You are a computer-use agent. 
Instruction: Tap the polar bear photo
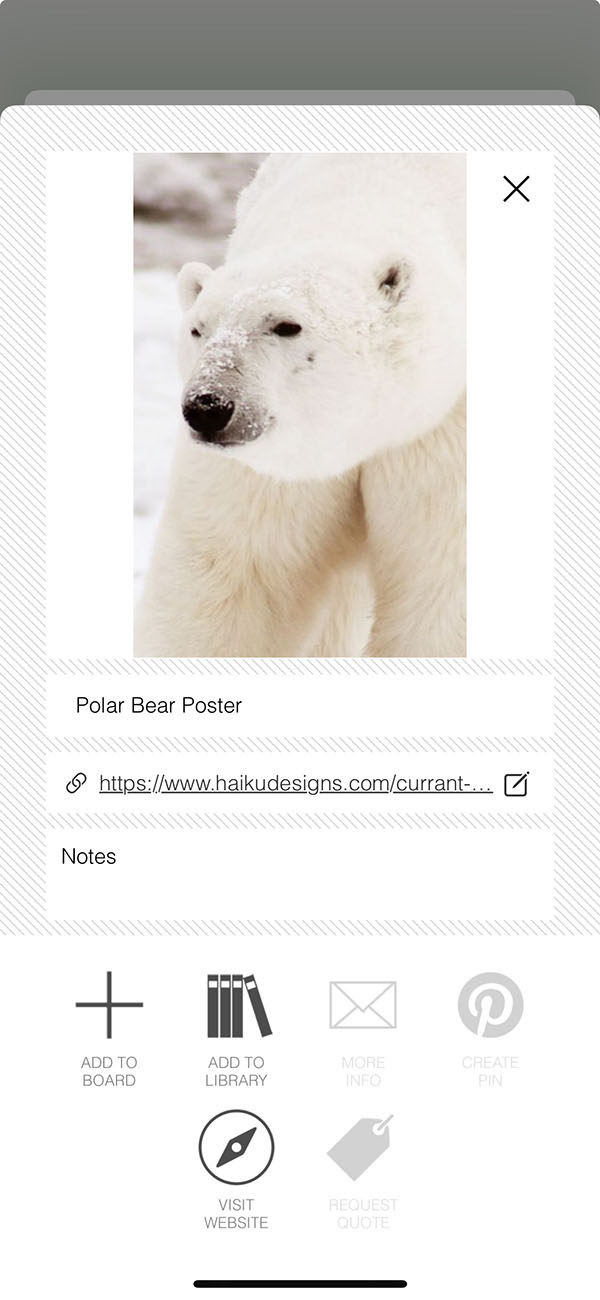300,405
